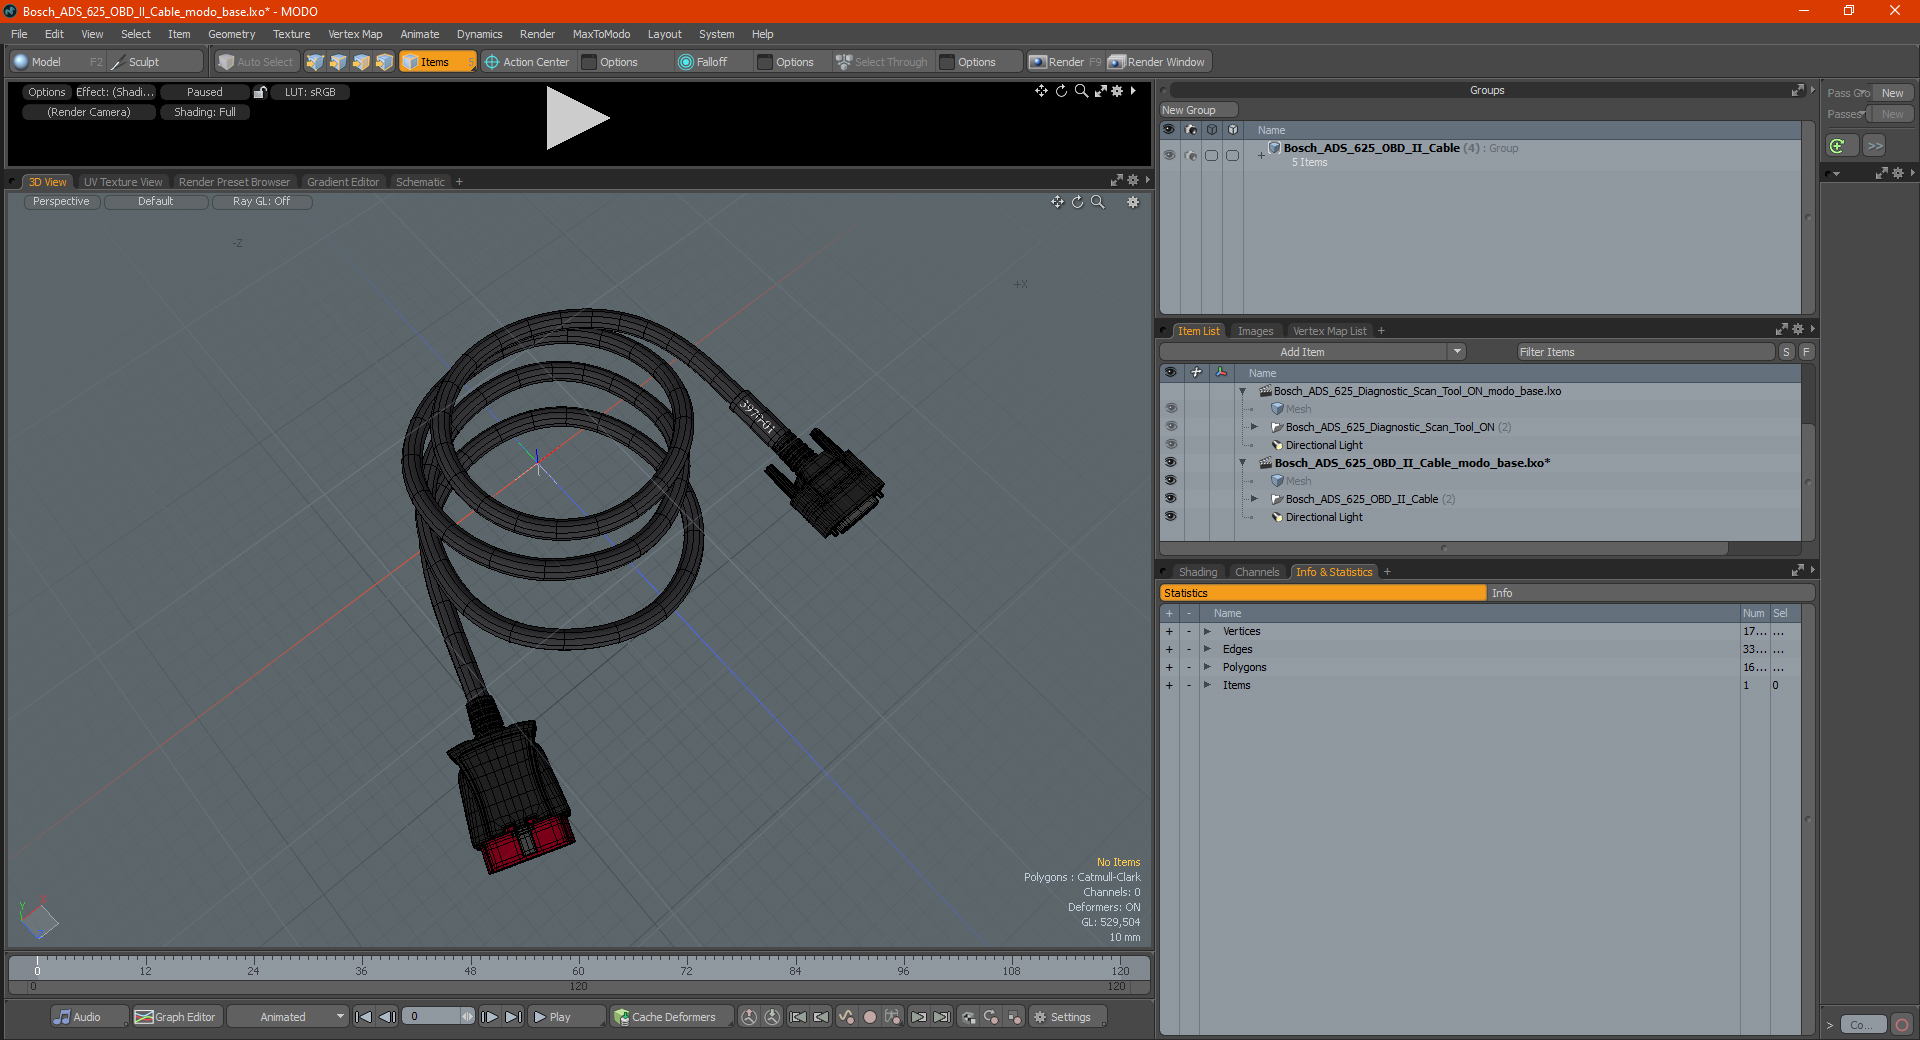Screen dimensions: 1920x1040
Task: Click Ray GL: Off button
Action: 262,202
